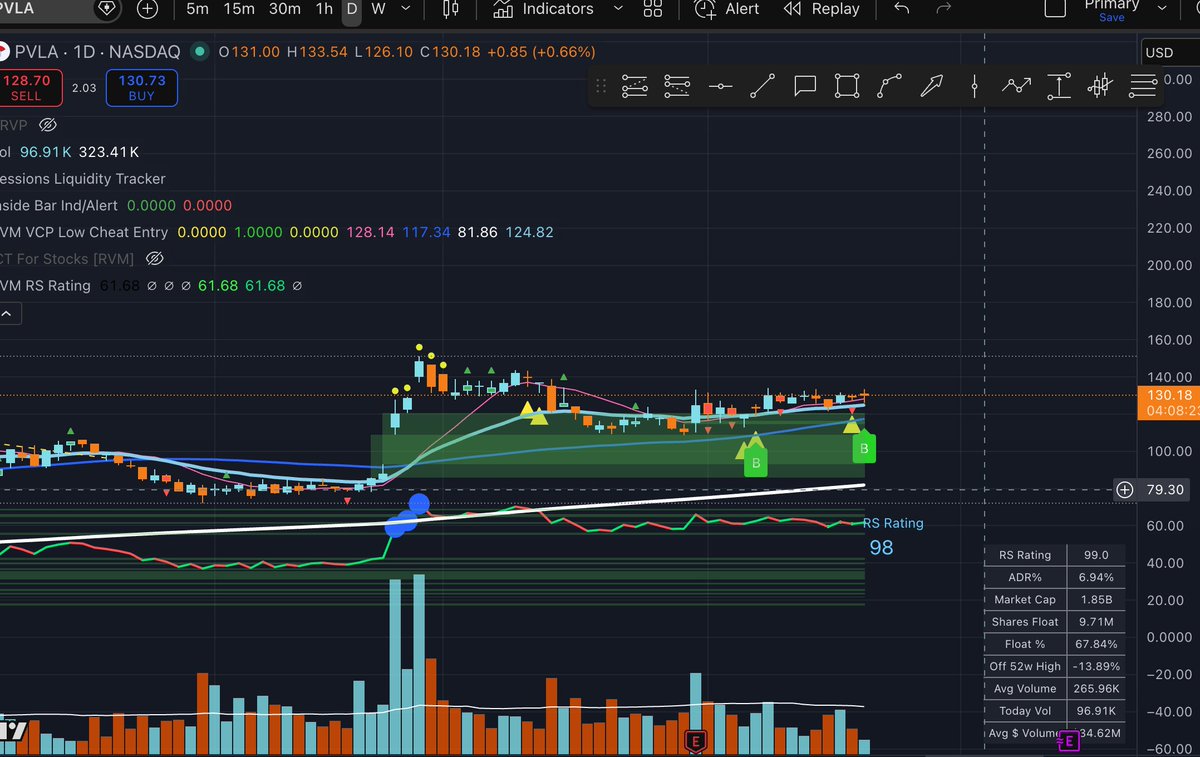The width and height of the screenshot is (1200, 757).
Task: Start bar Replay mode
Action: click(x=822, y=9)
